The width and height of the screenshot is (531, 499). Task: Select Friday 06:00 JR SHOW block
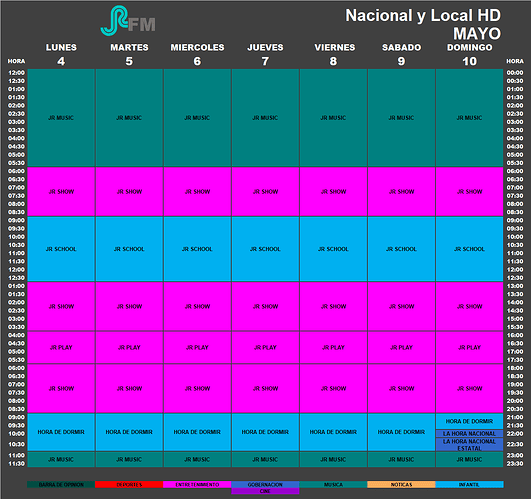tap(334, 192)
